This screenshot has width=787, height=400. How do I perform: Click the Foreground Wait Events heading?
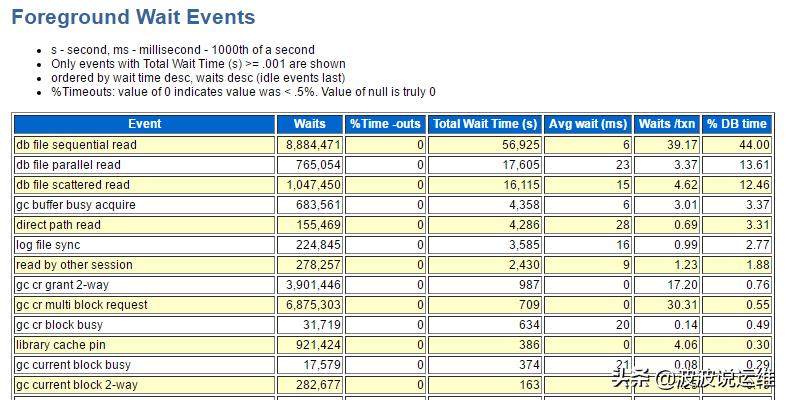(x=133, y=17)
